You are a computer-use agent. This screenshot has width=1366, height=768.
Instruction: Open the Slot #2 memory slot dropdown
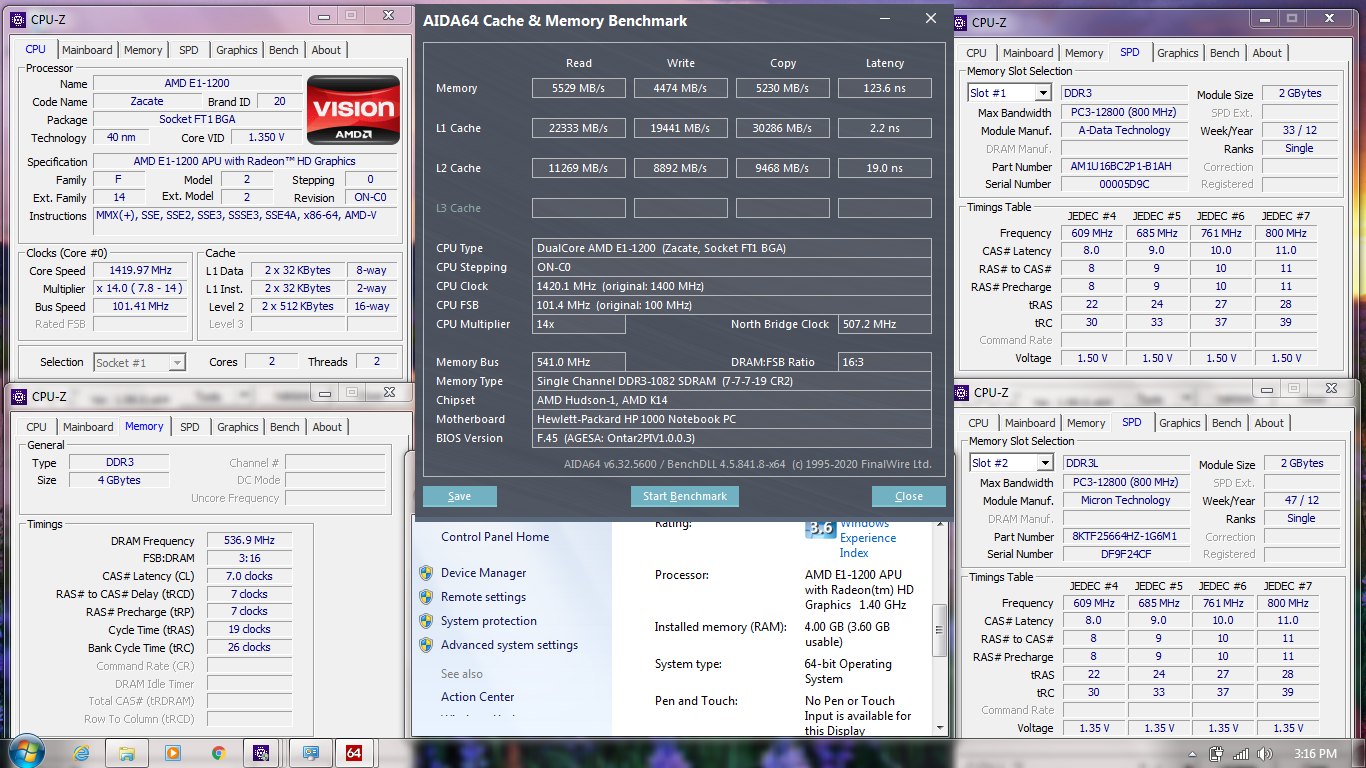click(x=1045, y=463)
